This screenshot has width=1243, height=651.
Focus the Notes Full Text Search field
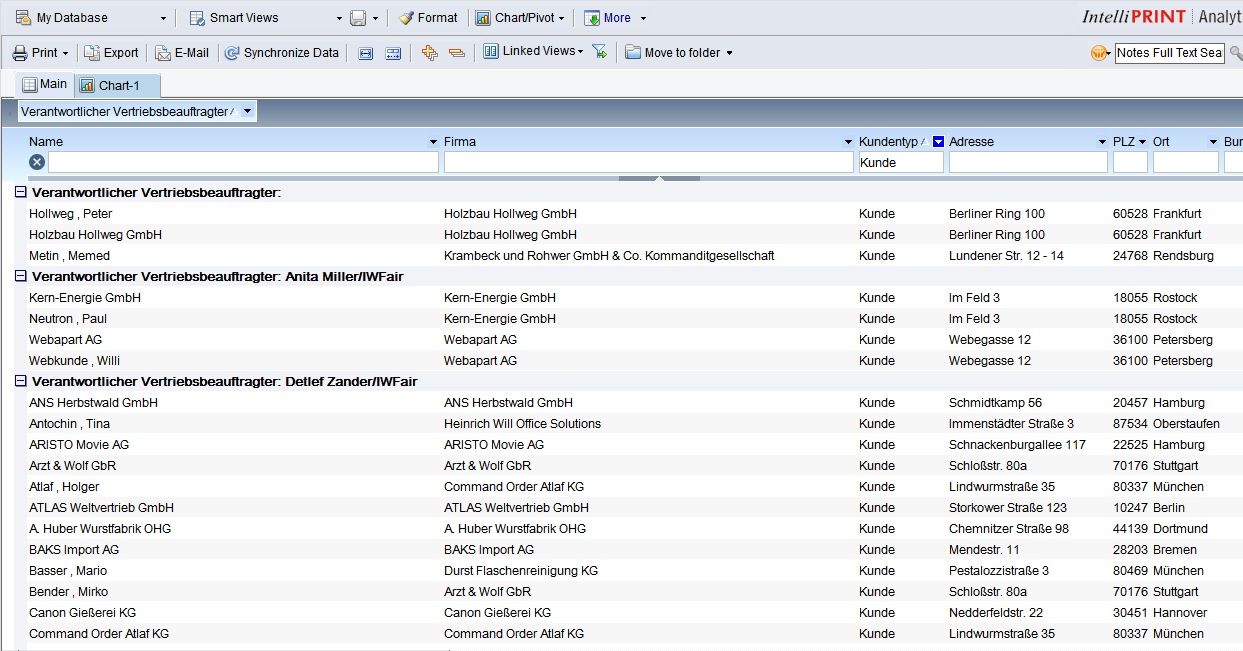1170,53
